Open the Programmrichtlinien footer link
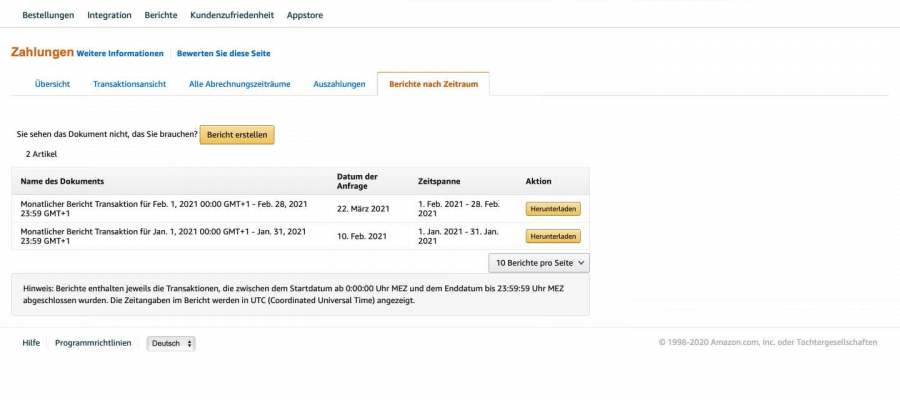900x400 pixels. coord(93,343)
